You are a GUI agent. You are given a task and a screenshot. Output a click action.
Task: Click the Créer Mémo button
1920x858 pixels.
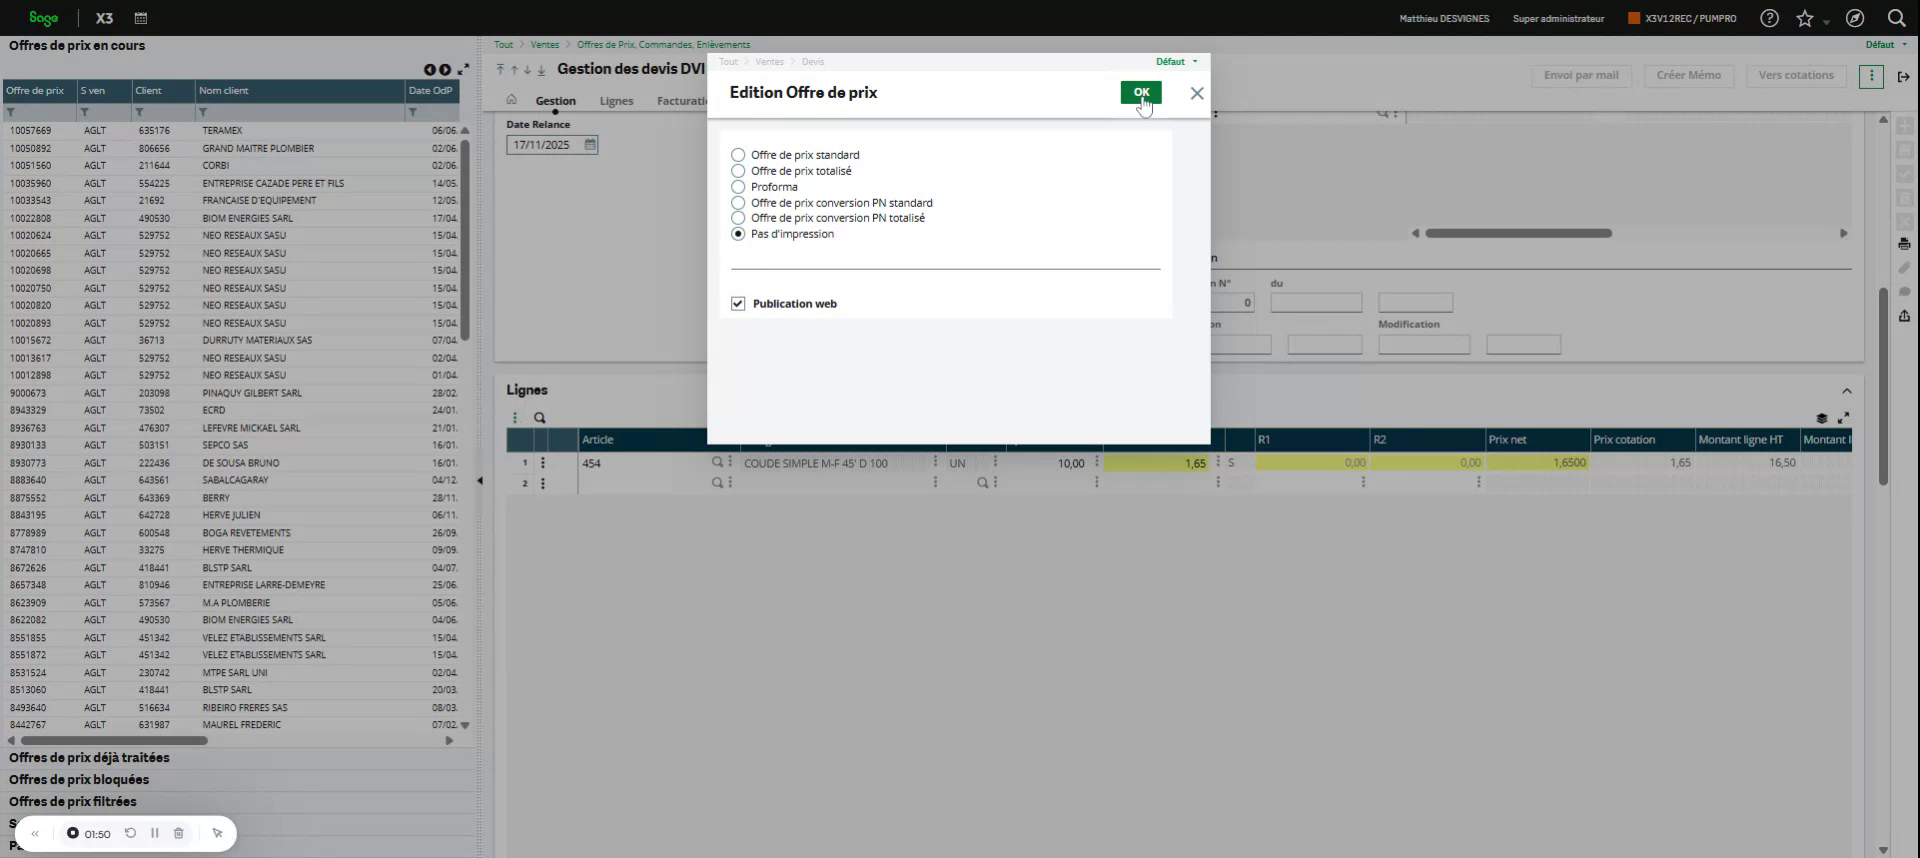click(x=1689, y=76)
